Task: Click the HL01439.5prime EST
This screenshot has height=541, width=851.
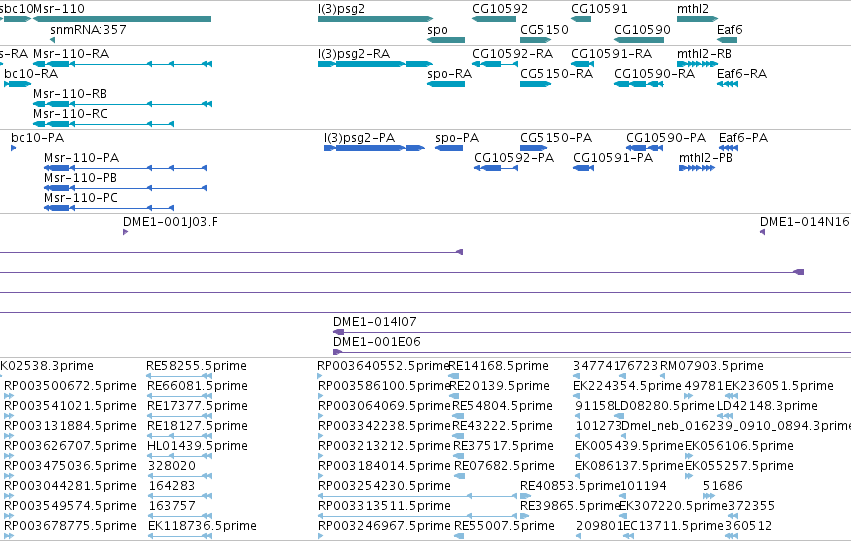Action: tap(179, 456)
